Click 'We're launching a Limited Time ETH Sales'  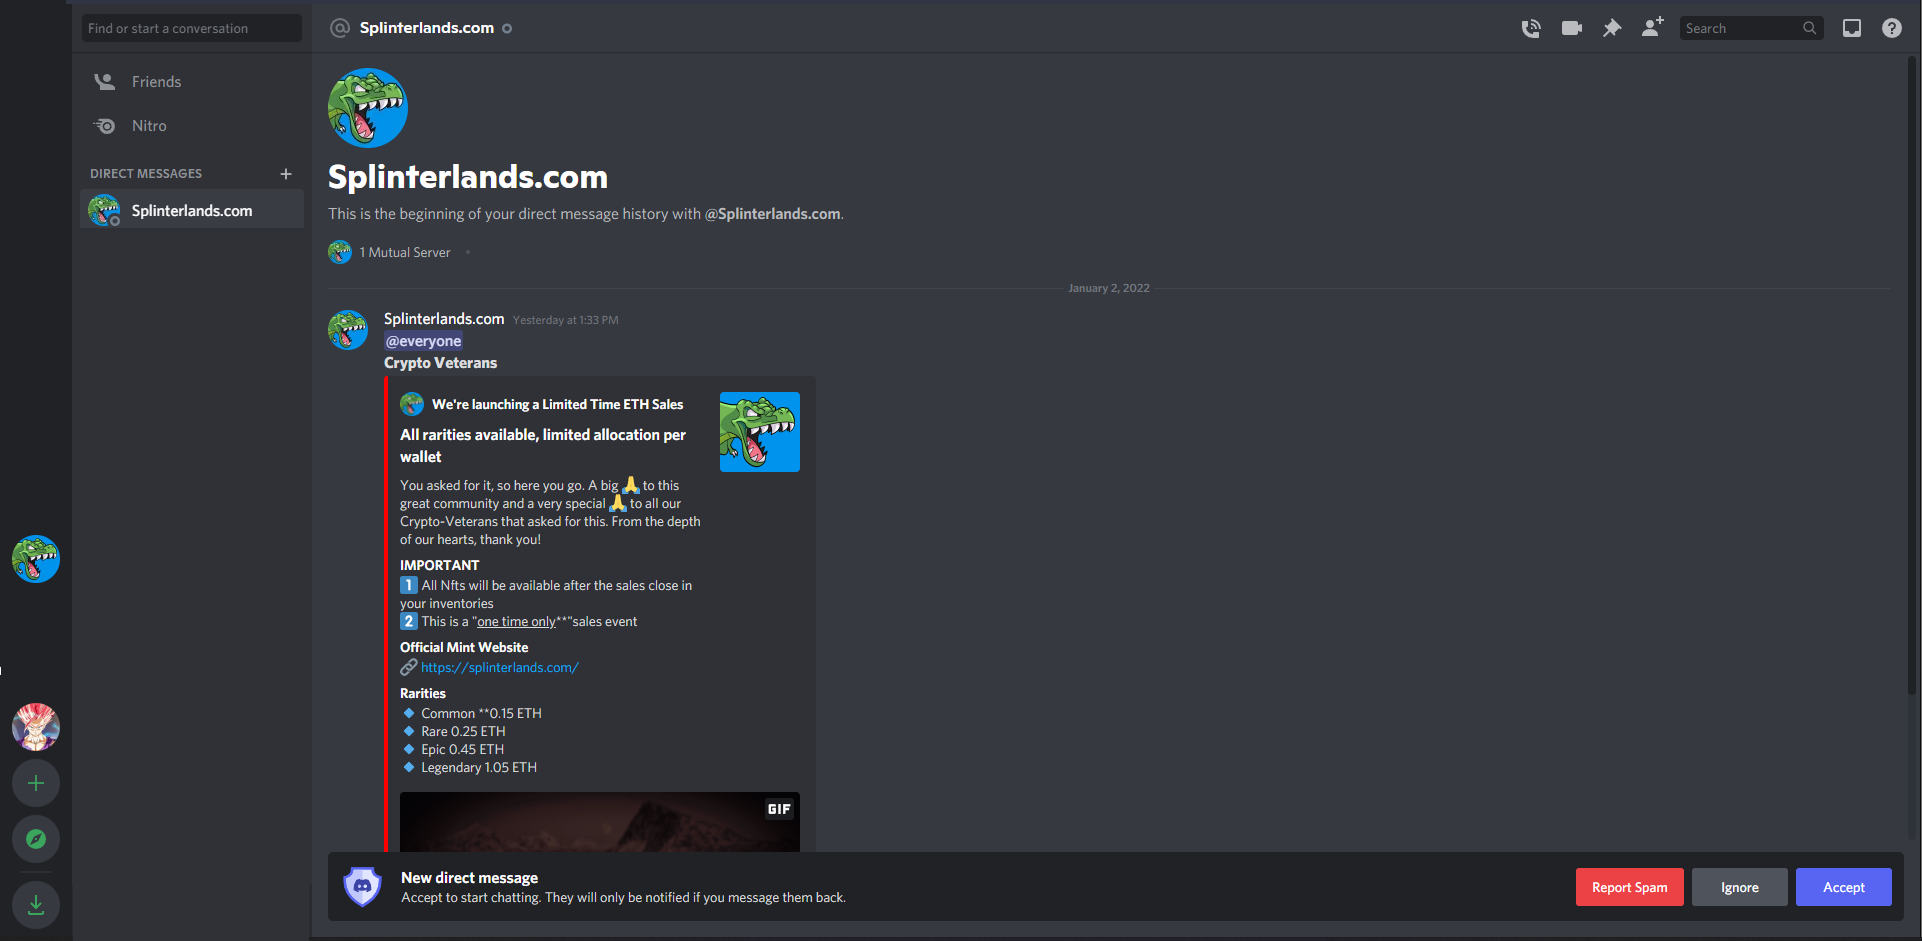click(558, 404)
